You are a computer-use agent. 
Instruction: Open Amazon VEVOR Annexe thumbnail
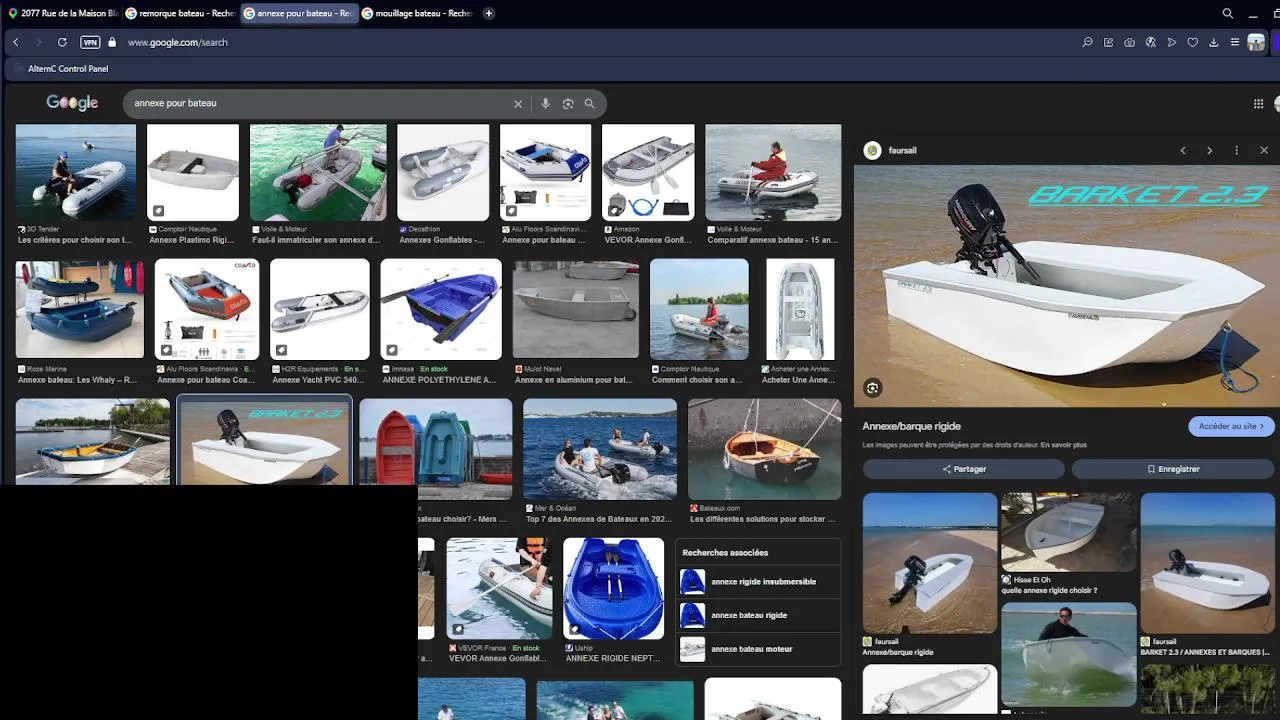[648, 172]
